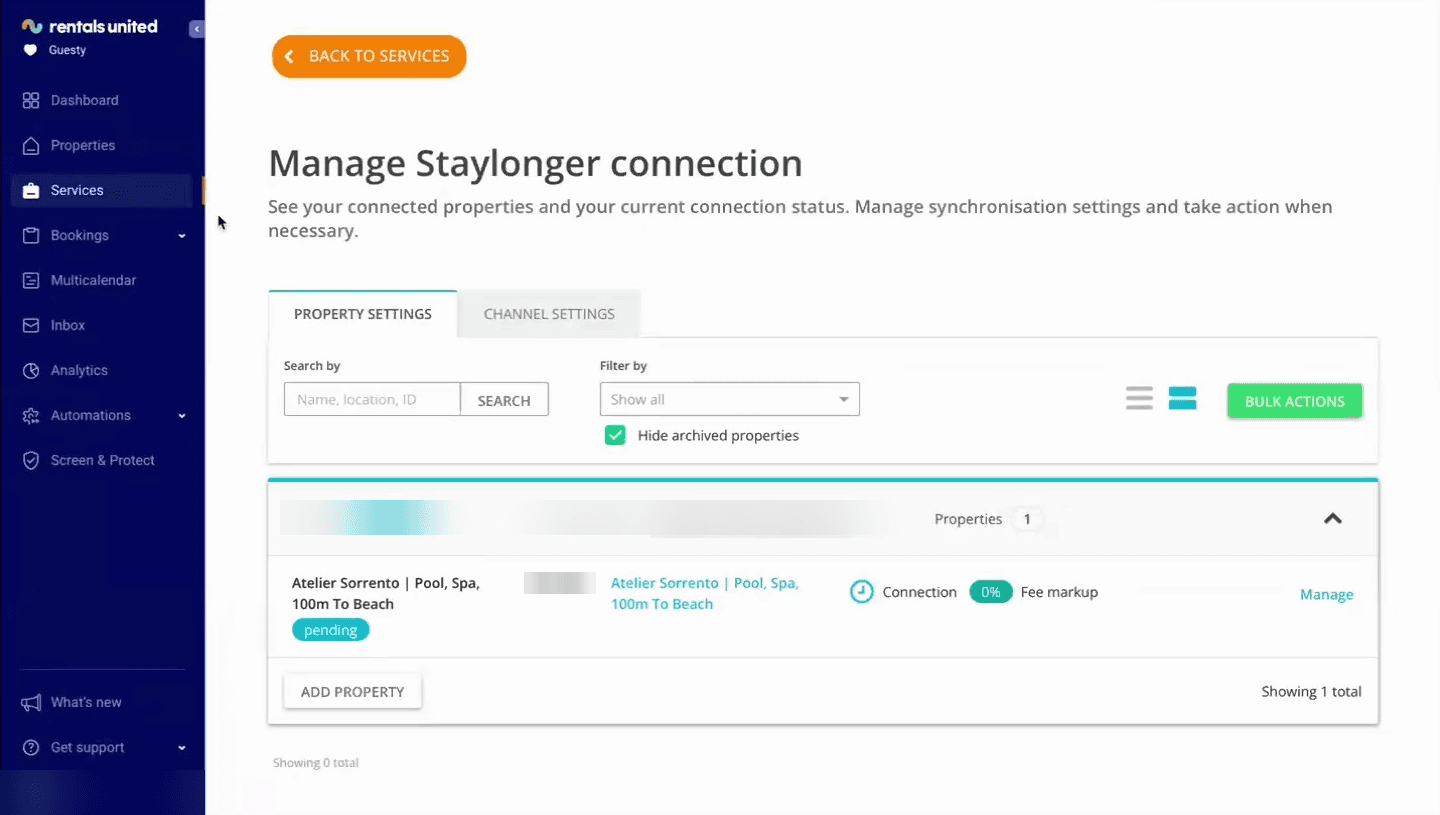Click the Back to Services button
1440x815 pixels.
coord(369,57)
